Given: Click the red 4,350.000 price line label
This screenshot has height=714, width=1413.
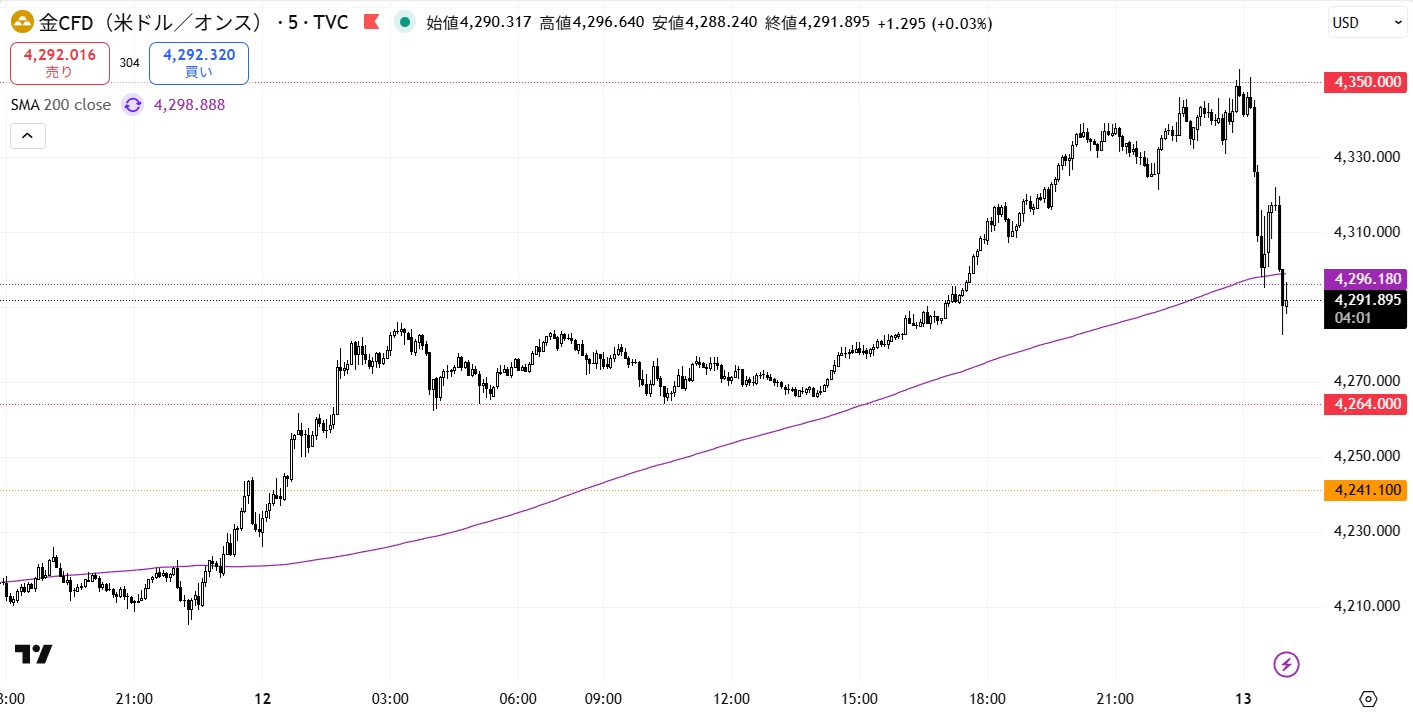Looking at the screenshot, I should [1365, 82].
